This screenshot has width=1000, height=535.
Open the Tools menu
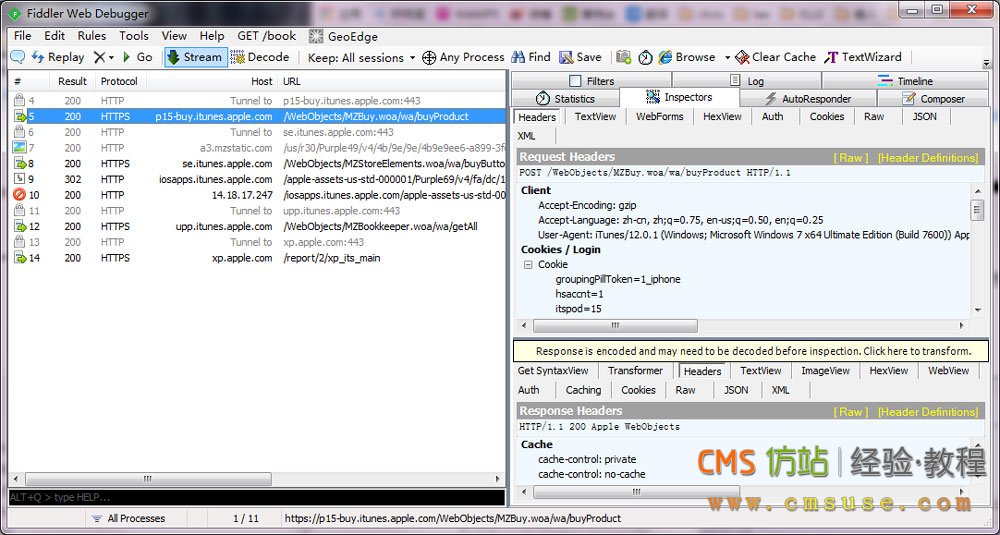pyautogui.click(x=134, y=36)
